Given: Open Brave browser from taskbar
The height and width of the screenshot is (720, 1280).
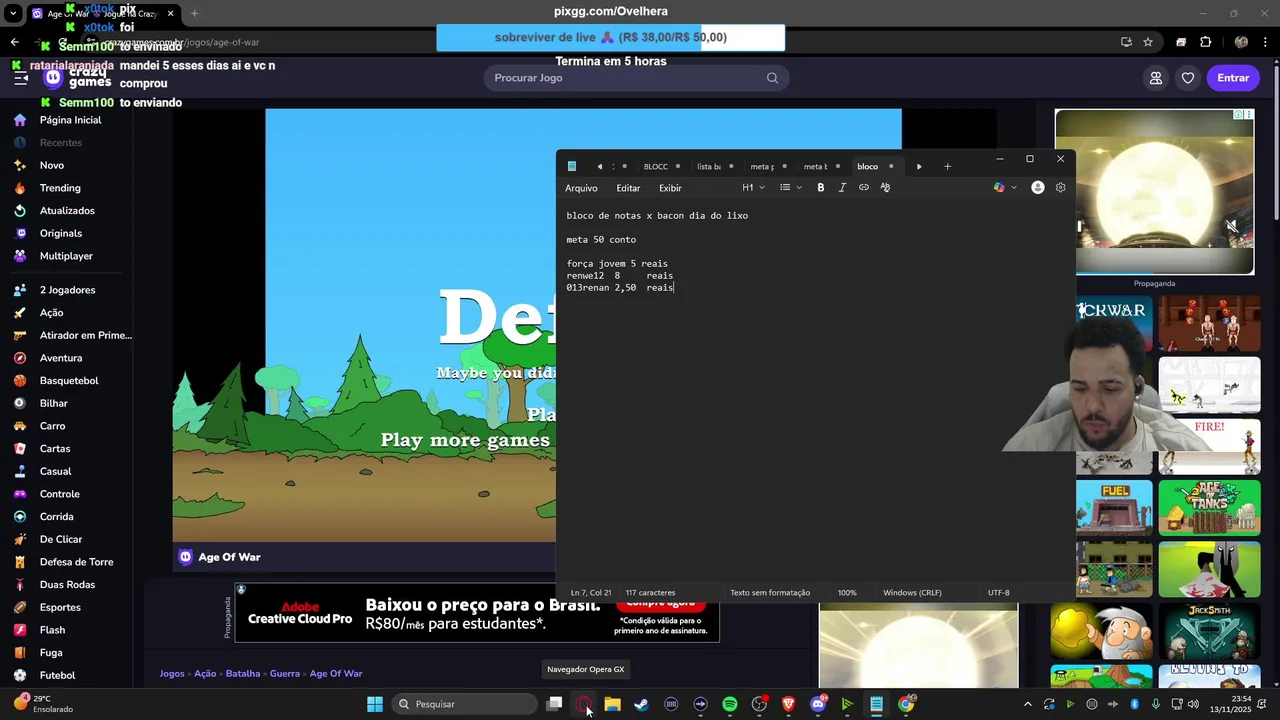Looking at the screenshot, I should click(789, 704).
